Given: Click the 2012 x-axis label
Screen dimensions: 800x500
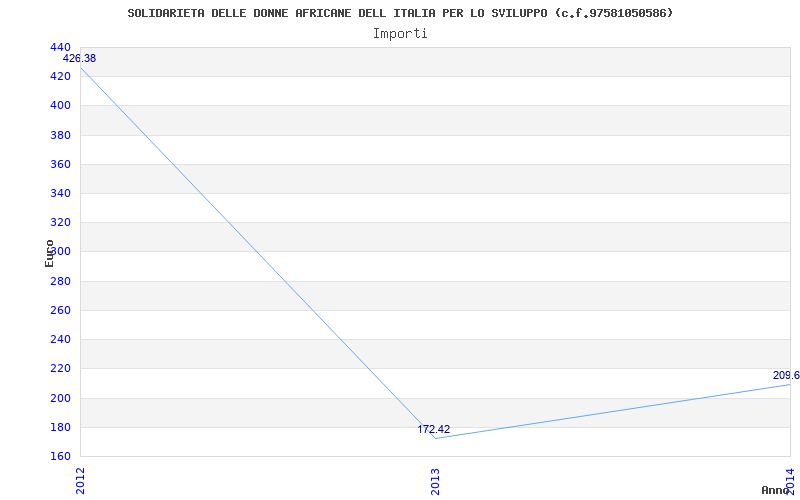Looking at the screenshot, I should pyautogui.click(x=80, y=481).
